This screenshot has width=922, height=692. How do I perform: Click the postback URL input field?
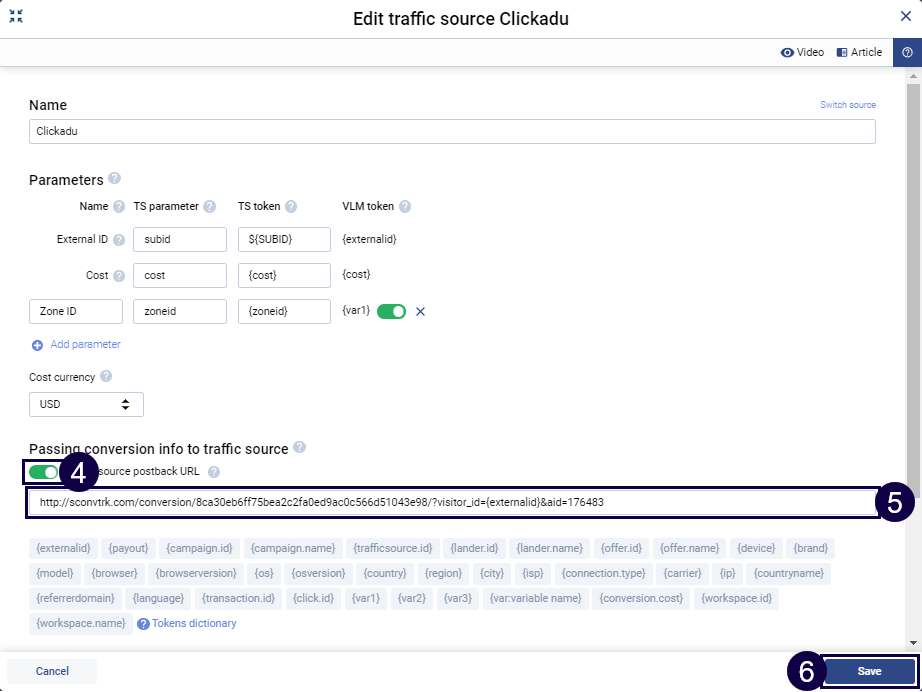pos(452,503)
